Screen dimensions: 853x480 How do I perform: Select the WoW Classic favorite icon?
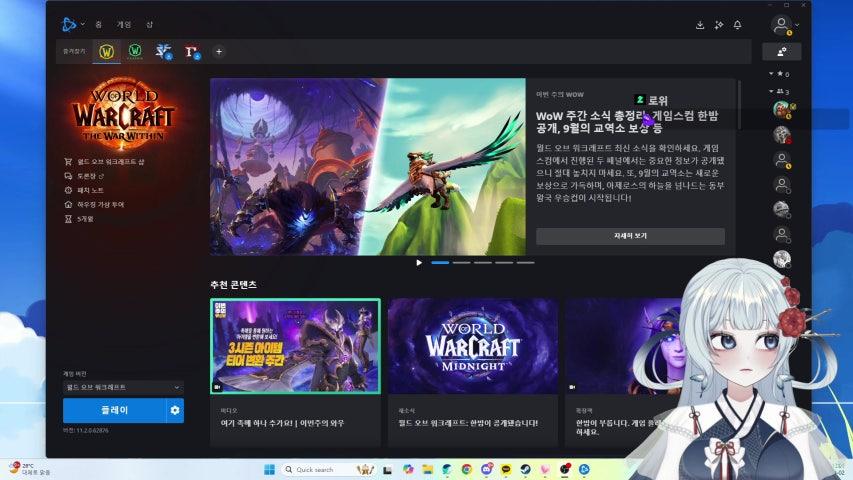135,52
